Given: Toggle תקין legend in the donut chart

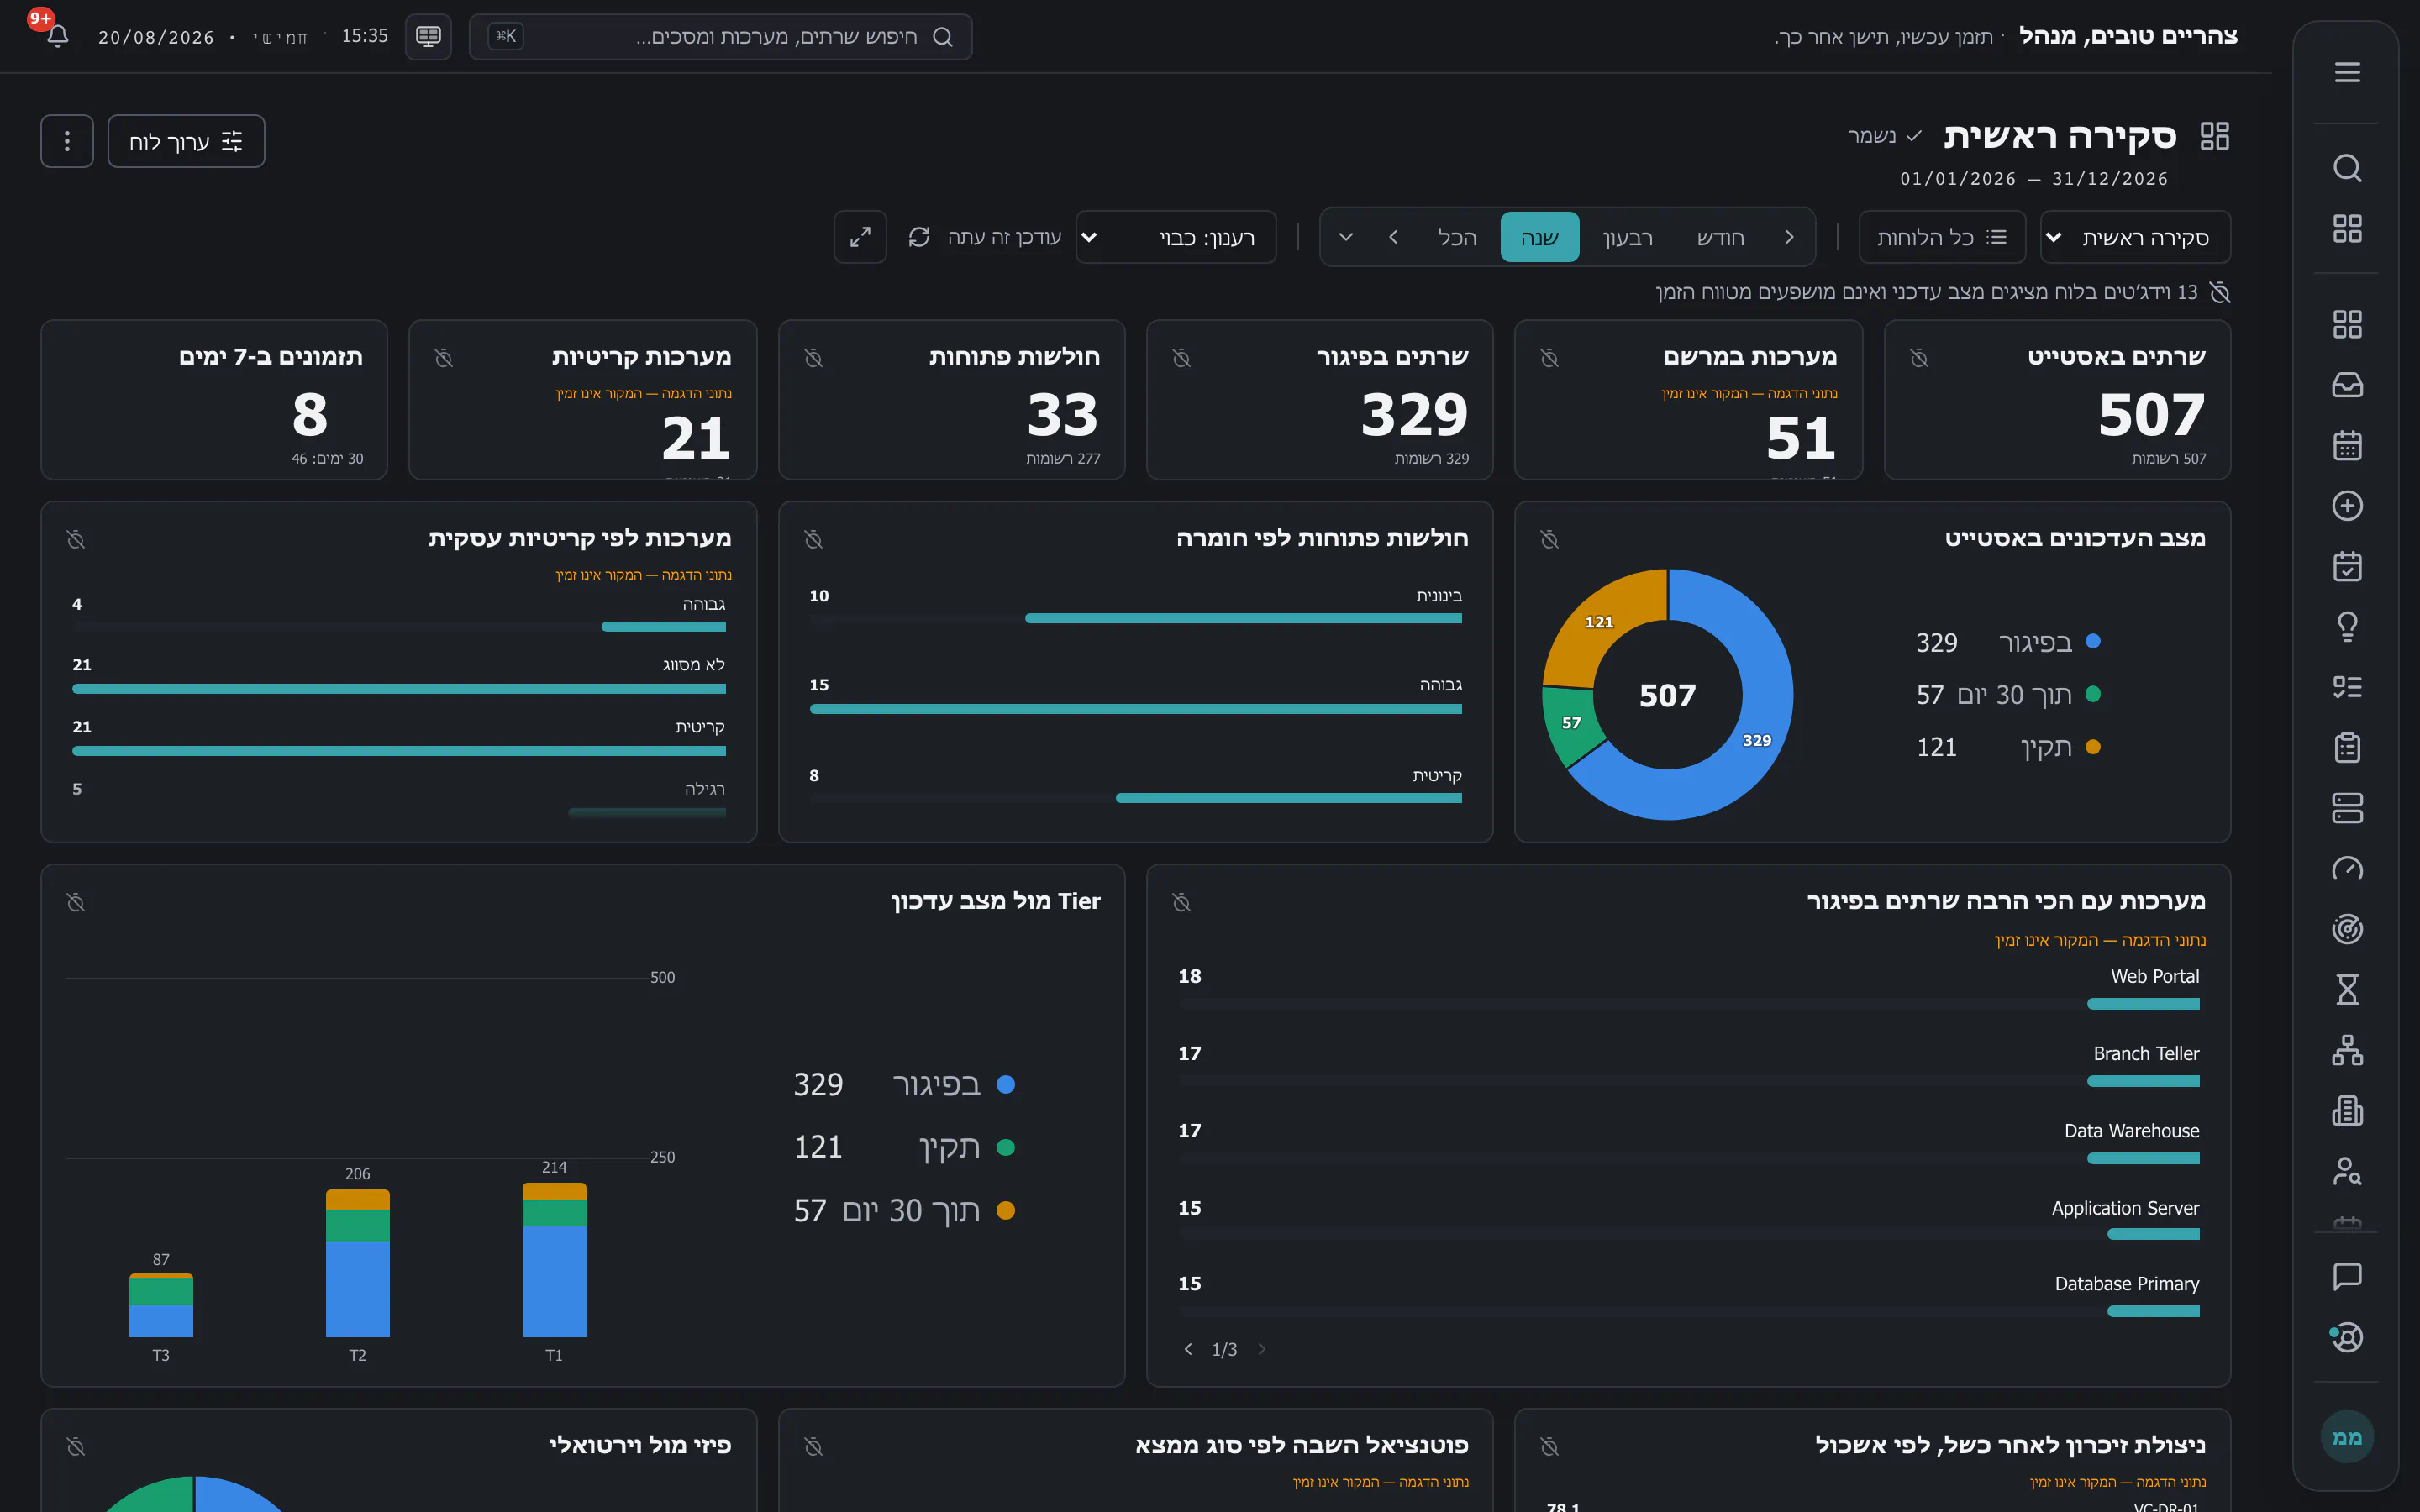Looking at the screenshot, I should click(2008, 747).
